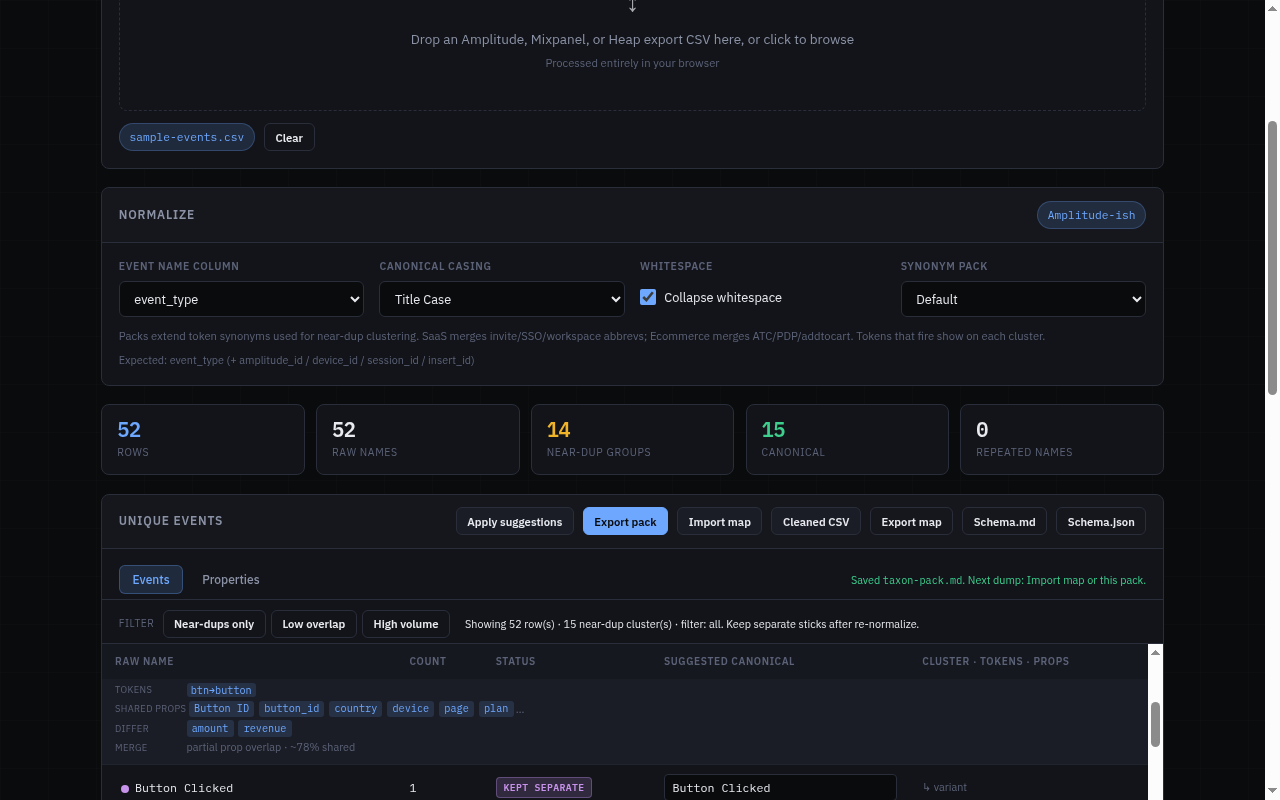This screenshot has height=800, width=1280.
Task: Open the Synonym Pack dropdown
Action: pyautogui.click(x=1023, y=299)
